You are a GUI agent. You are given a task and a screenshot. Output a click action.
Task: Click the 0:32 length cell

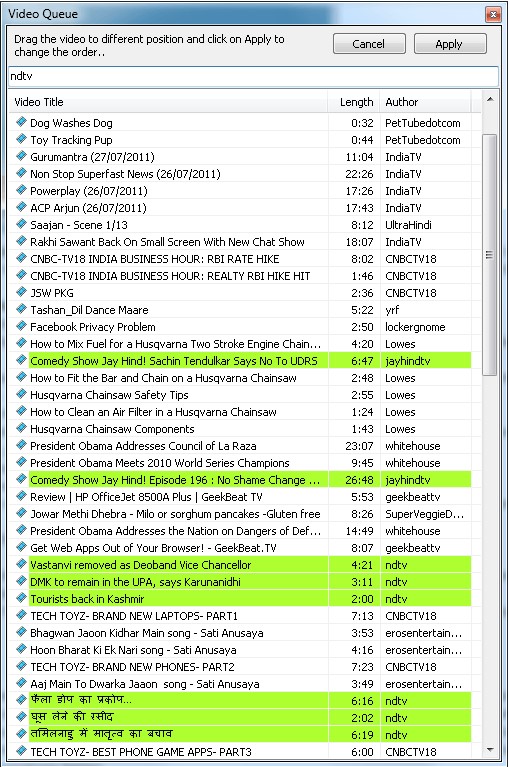tap(362, 123)
